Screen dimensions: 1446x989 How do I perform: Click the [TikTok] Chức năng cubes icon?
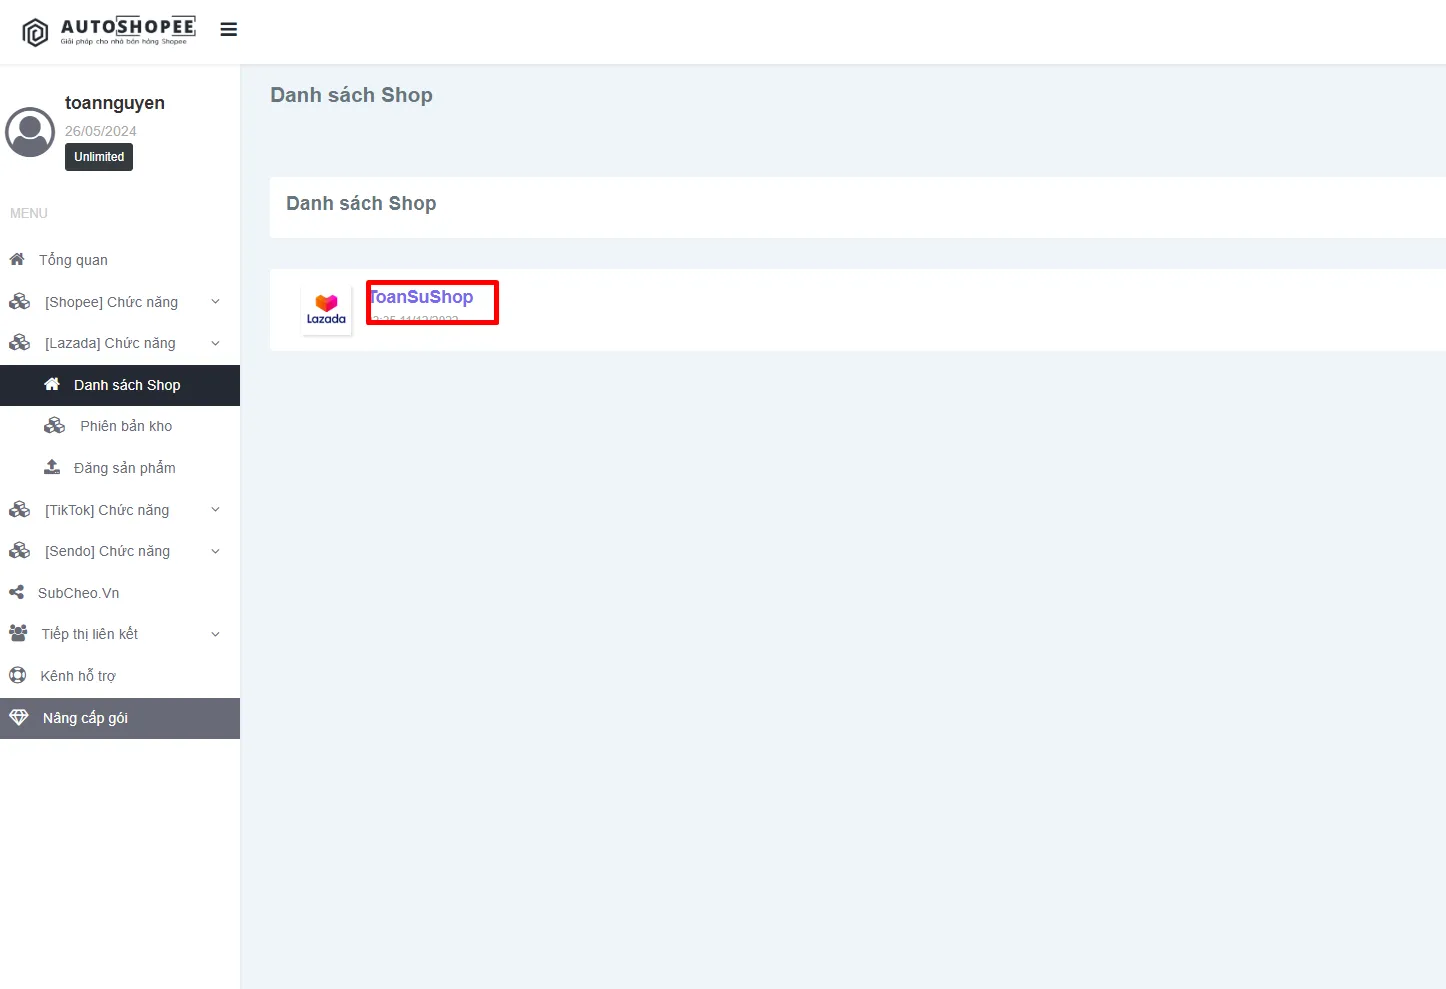pyautogui.click(x=19, y=510)
